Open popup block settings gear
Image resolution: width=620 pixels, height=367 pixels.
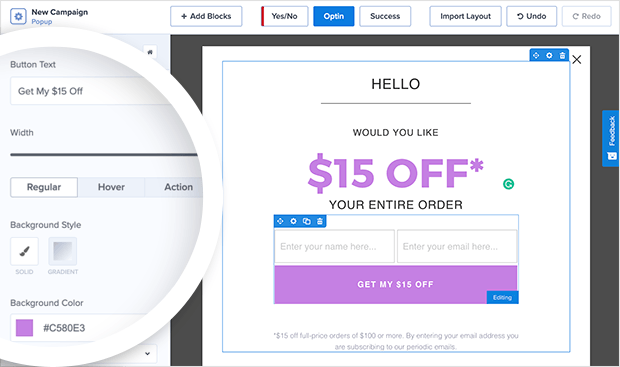coord(549,55)
